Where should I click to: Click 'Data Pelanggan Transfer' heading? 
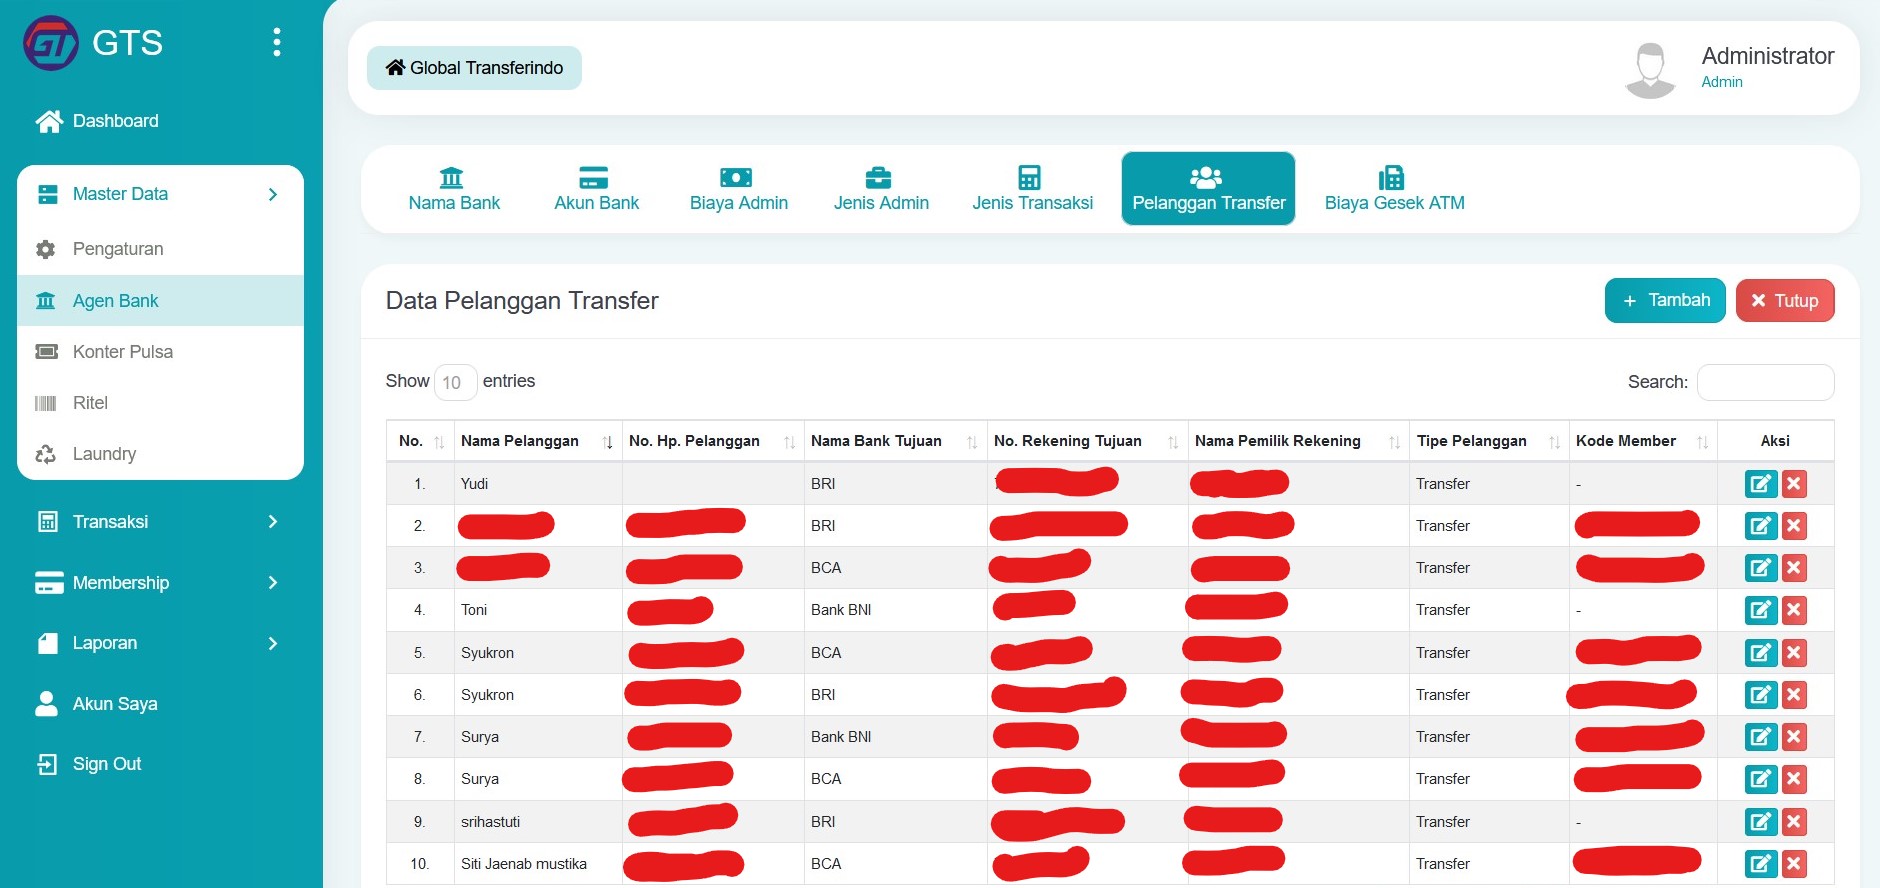tap(522, 301)
